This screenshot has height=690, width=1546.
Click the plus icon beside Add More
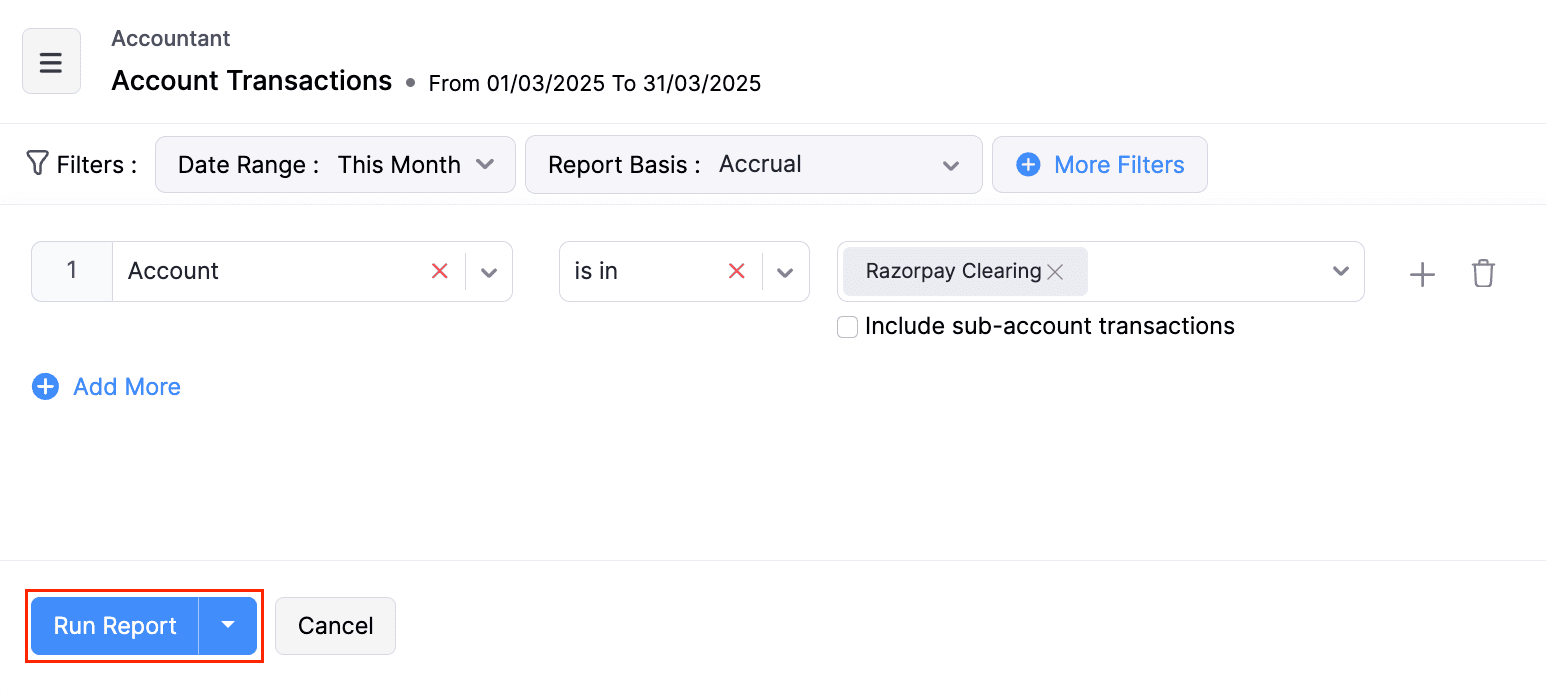click(x=45, y=386)
